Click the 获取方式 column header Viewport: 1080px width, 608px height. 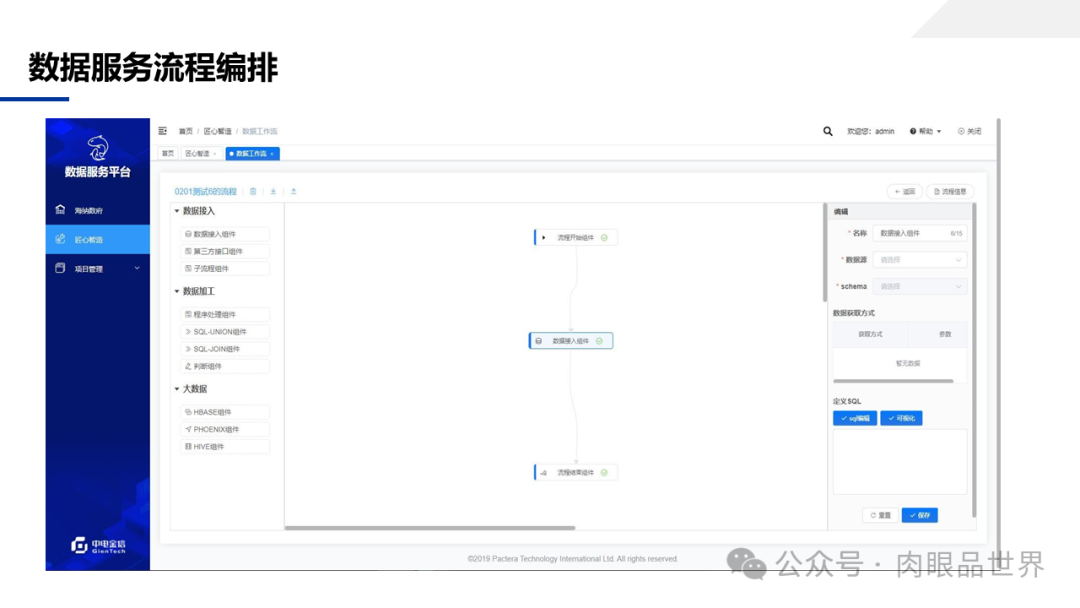click(870, 335)
